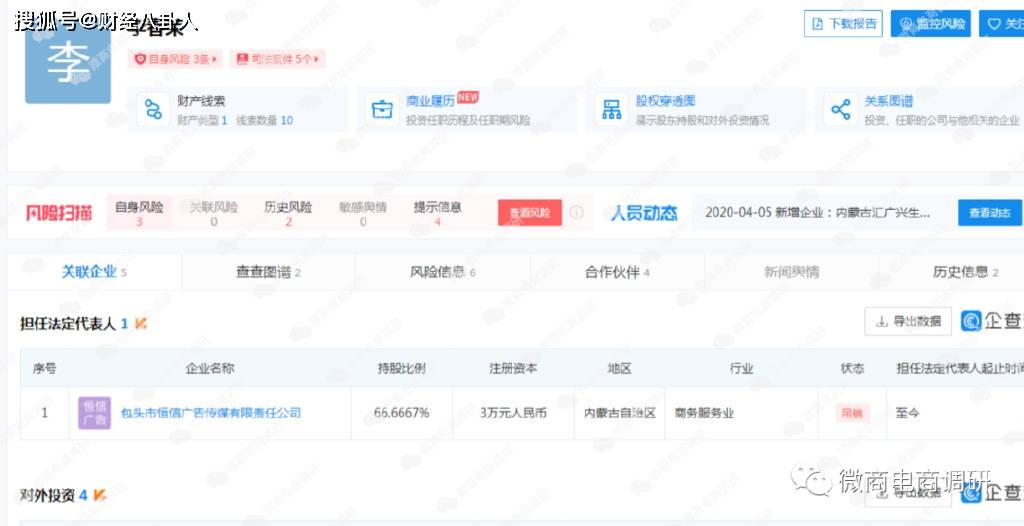Click 导出数据 beside 担任法定代表人
Screen dimensions: 1024x526
pos(908,321)
